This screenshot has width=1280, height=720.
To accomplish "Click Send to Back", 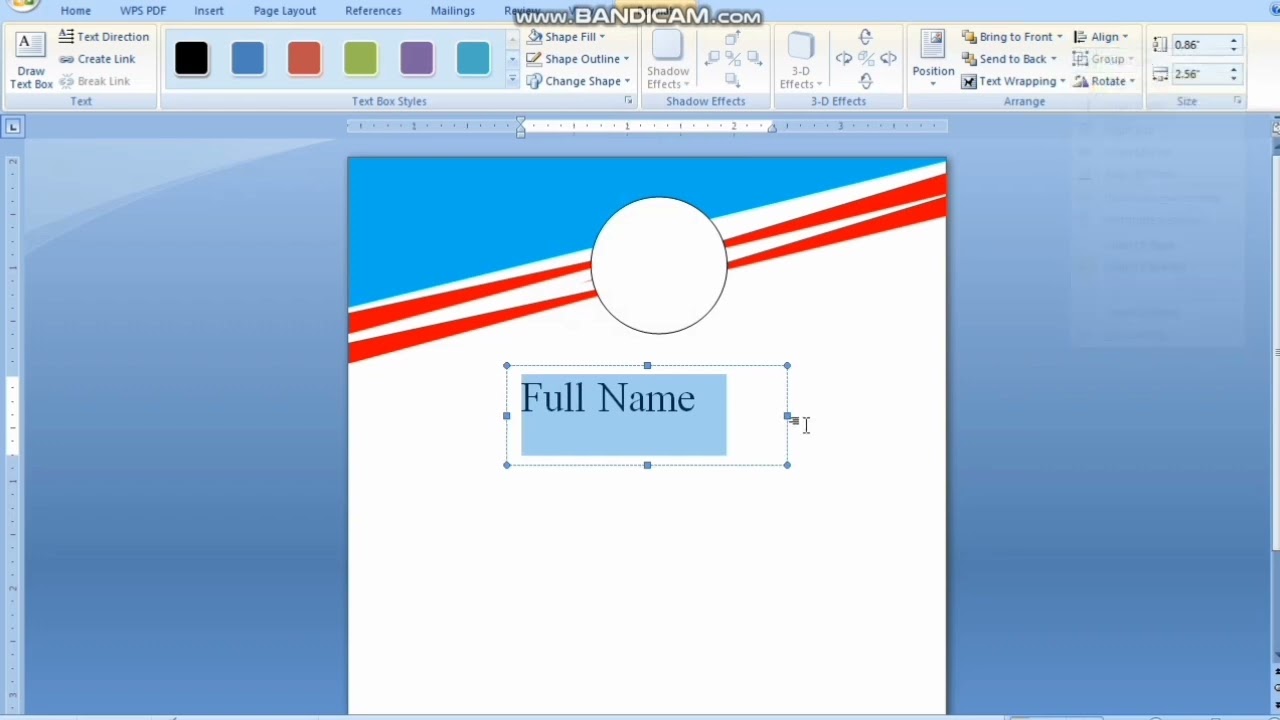I will click(1009, 59).
